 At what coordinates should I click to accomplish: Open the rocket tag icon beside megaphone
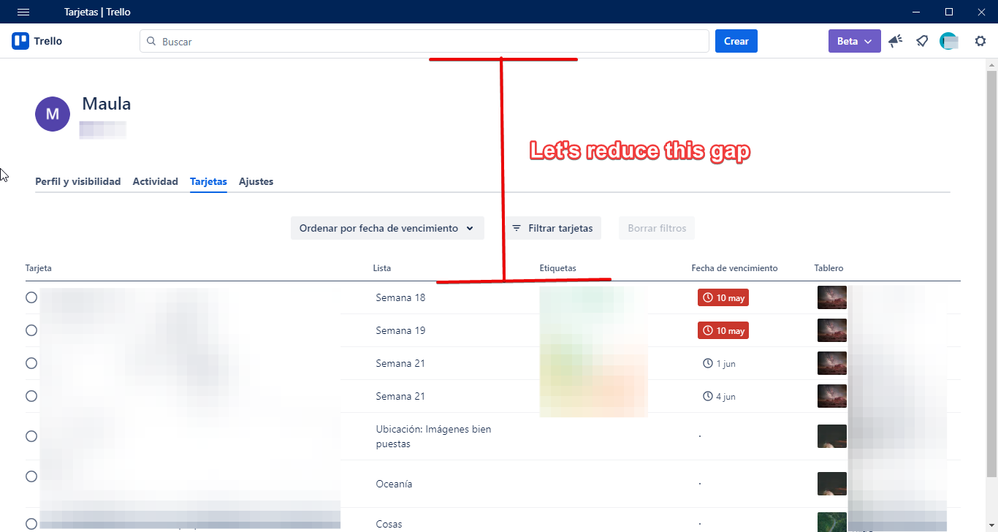pos(922,41)
